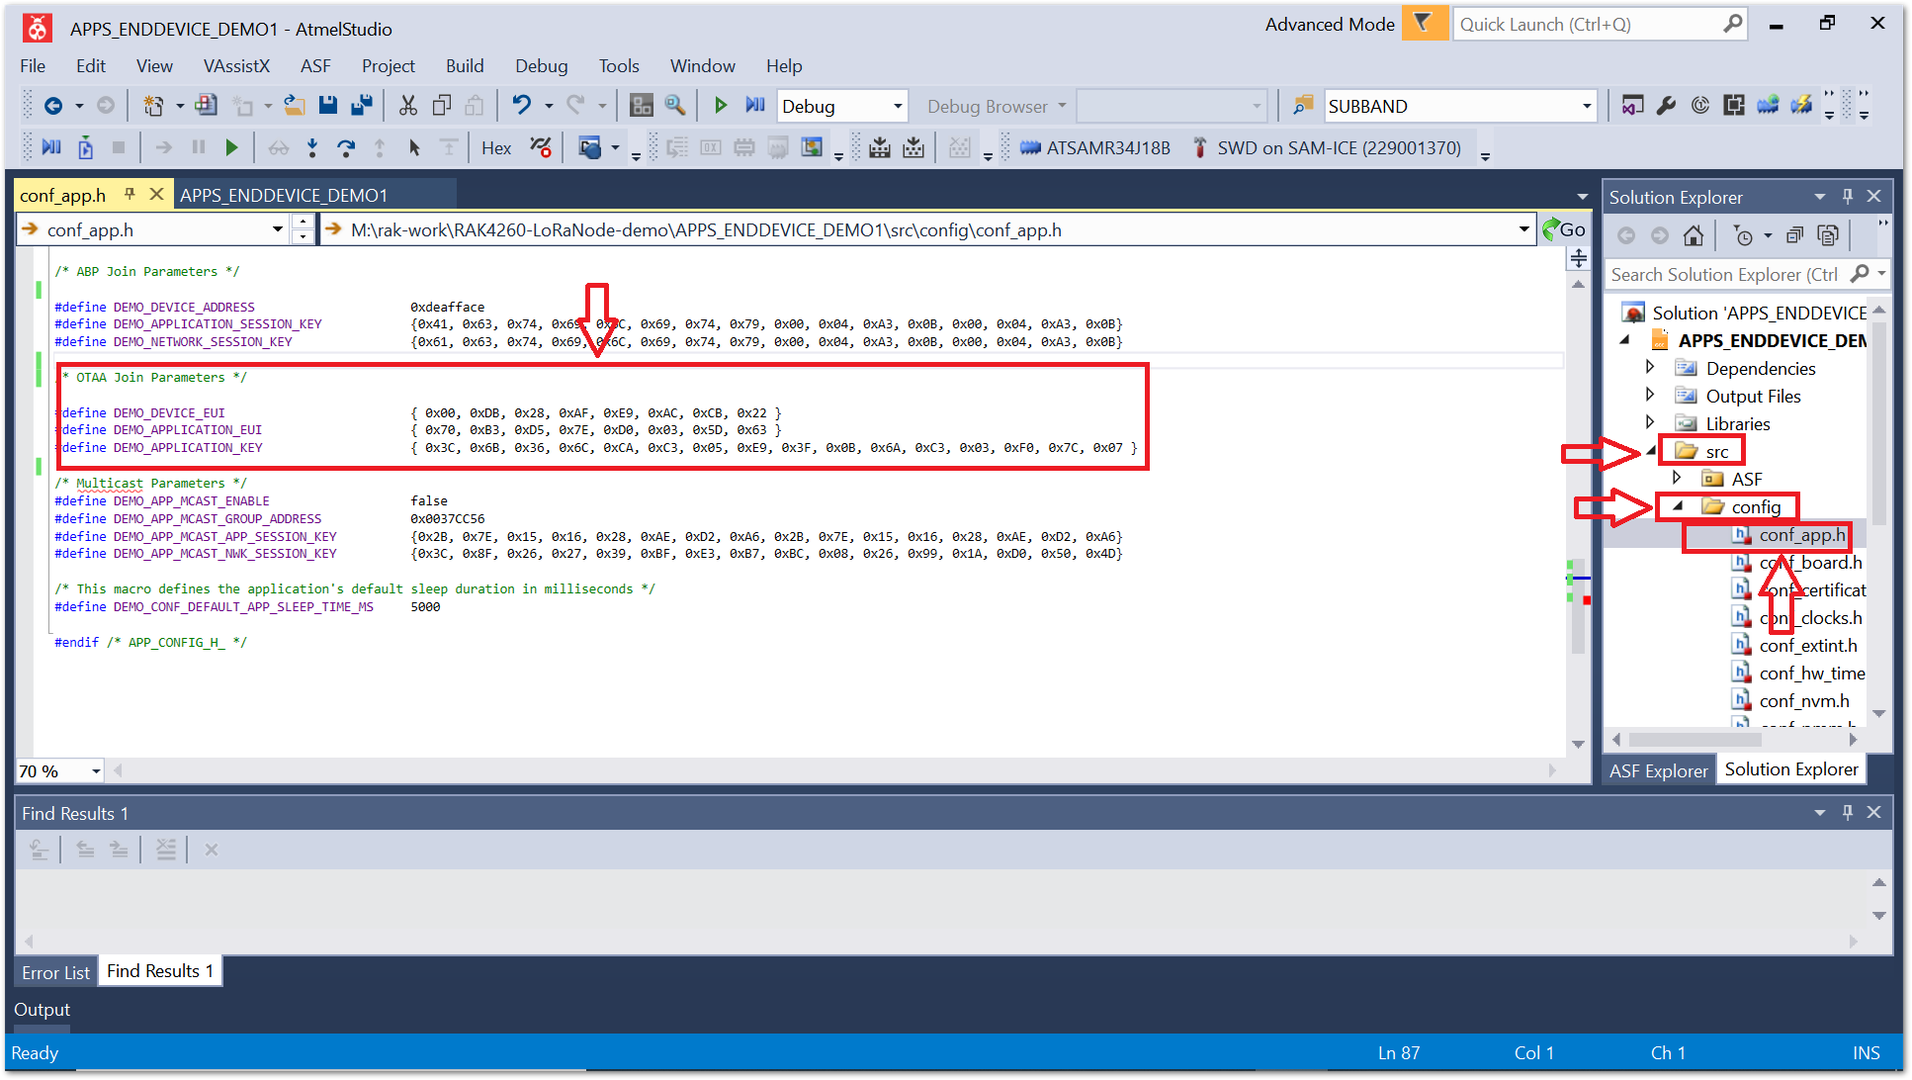1912x1080 pixels.
Task: Open the ASF menu
Action: click(316, 66)
